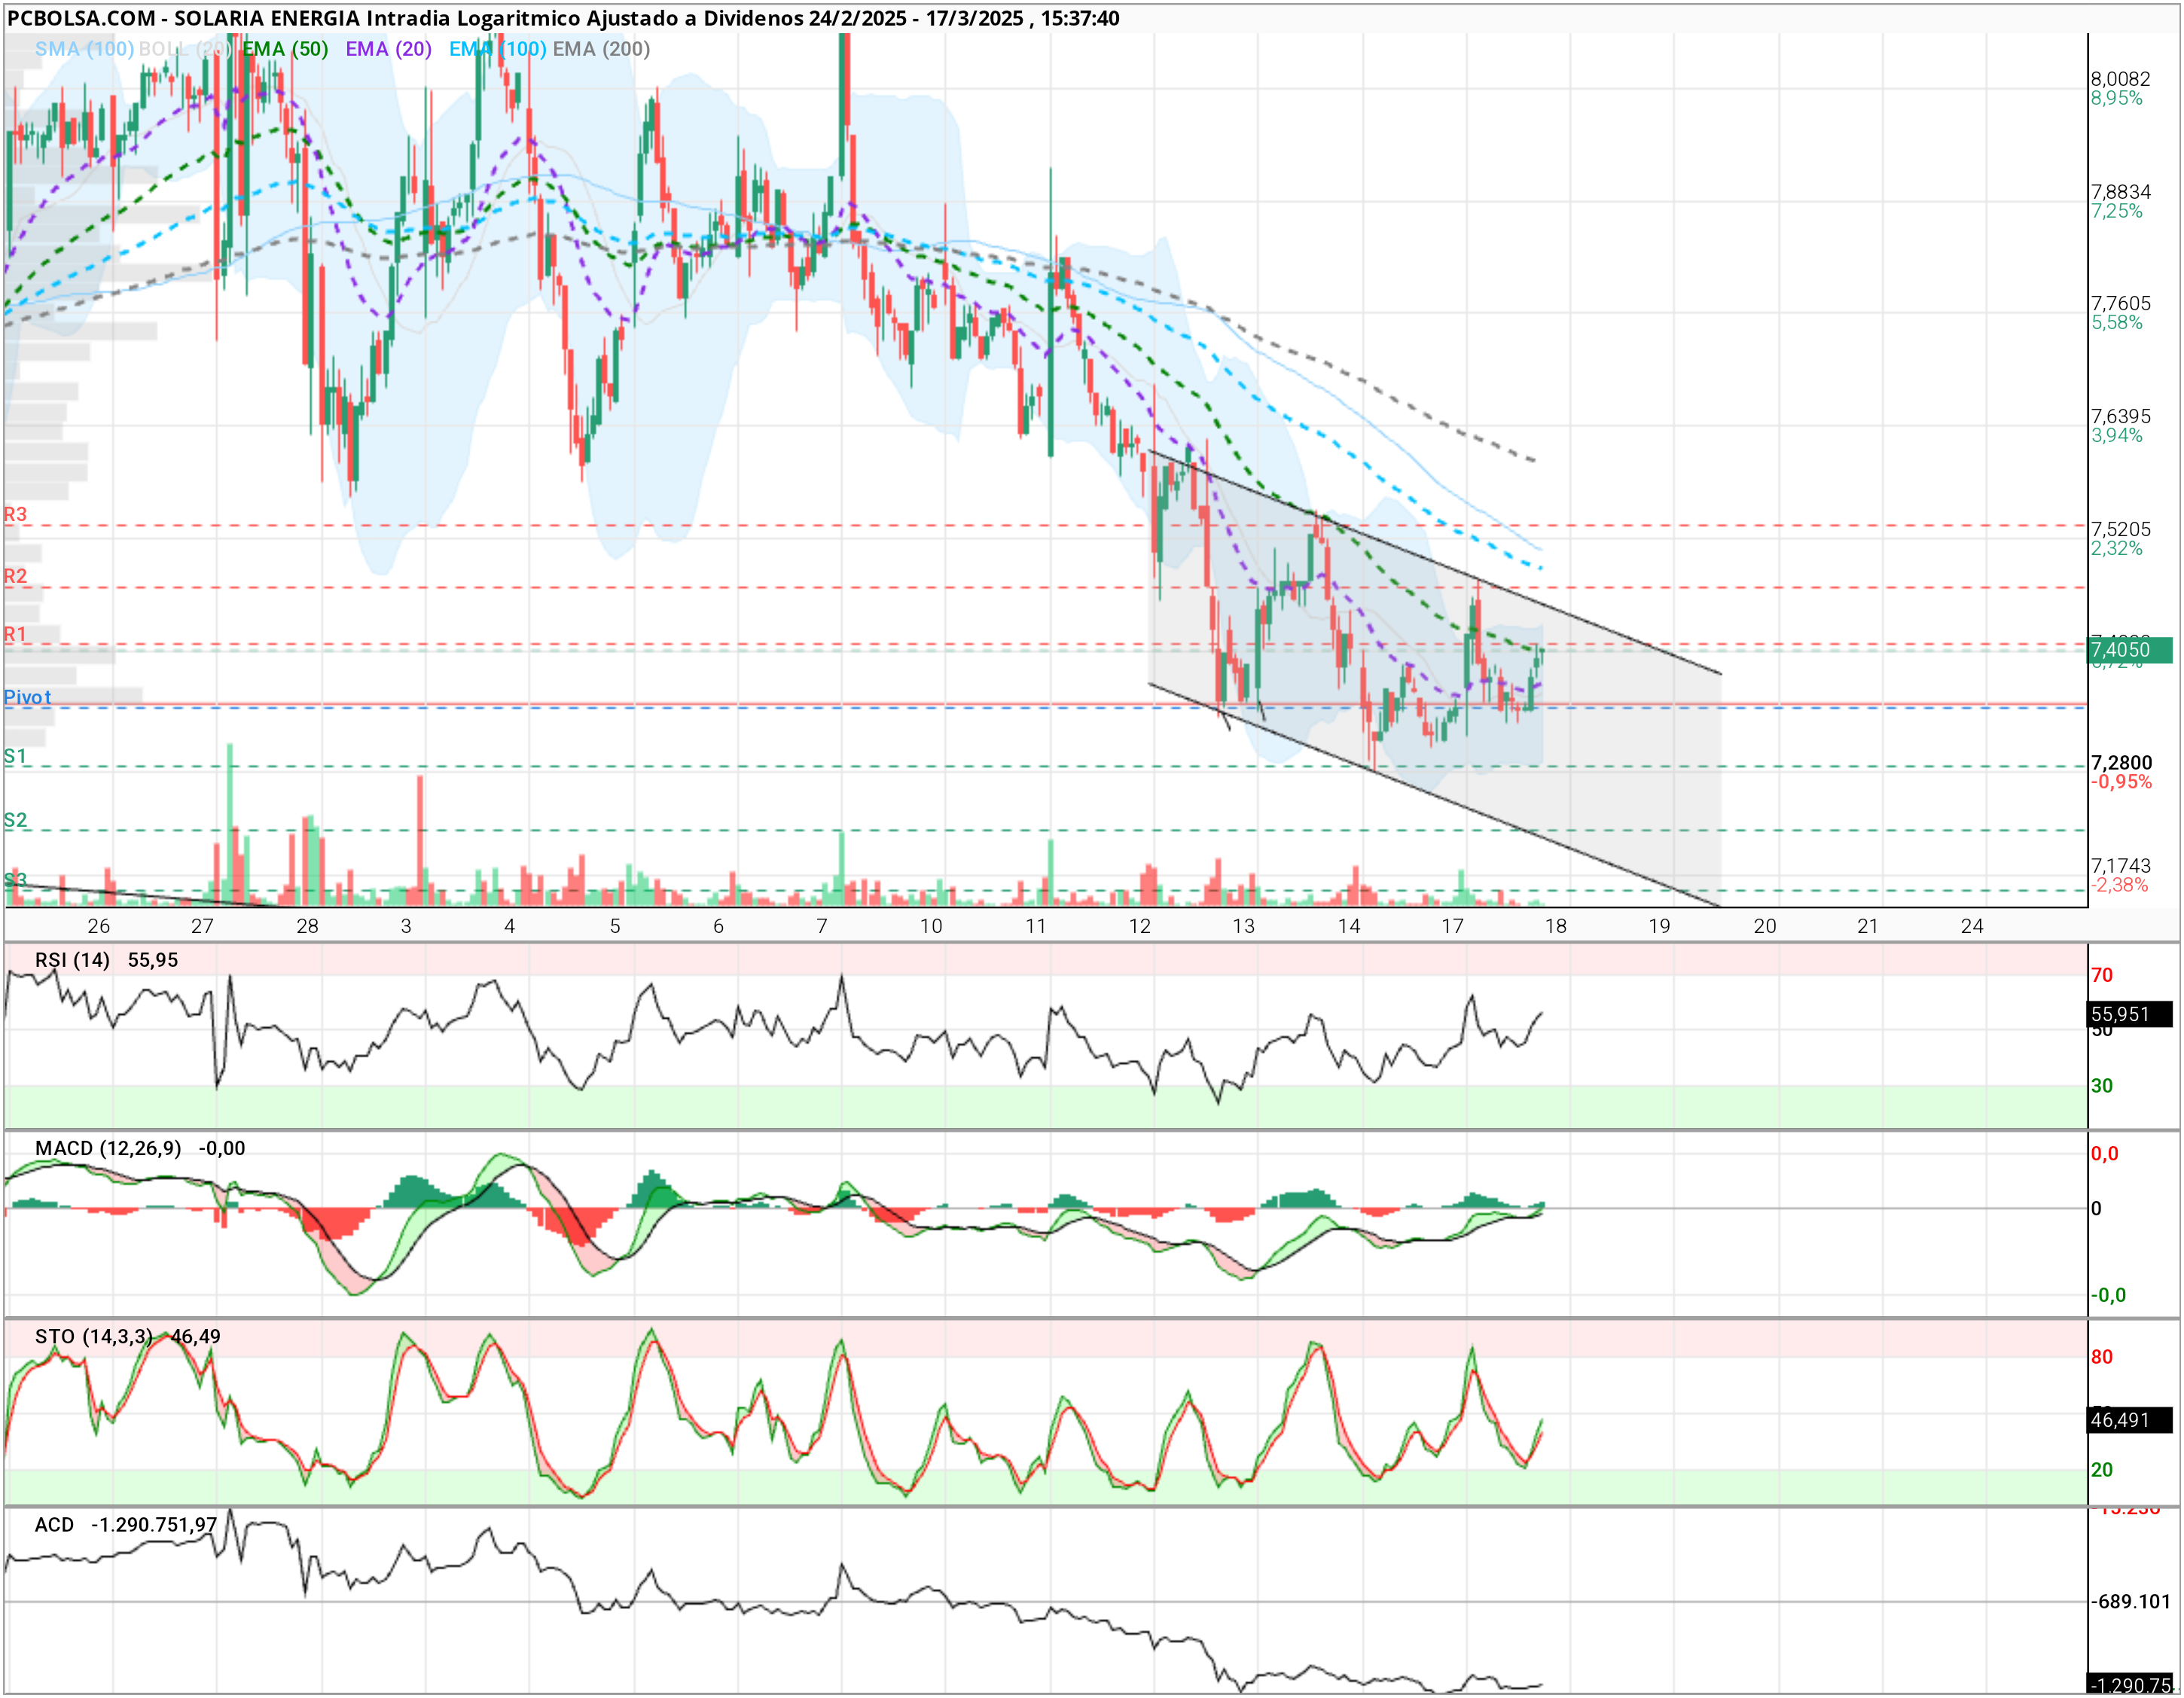Click the Pivot level label
2184x1698 pixels.
coord(27,697)
